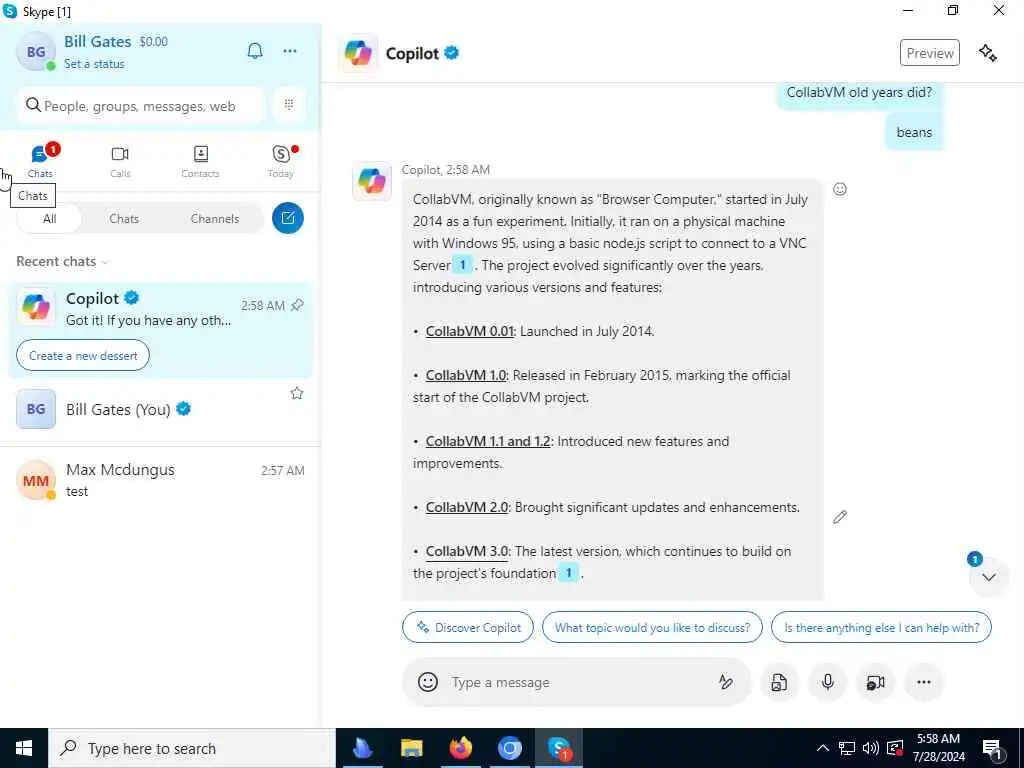Show hidden system tray icons
The height and width of the screenshot is (768, 1024).
click(x=823, y=748)
